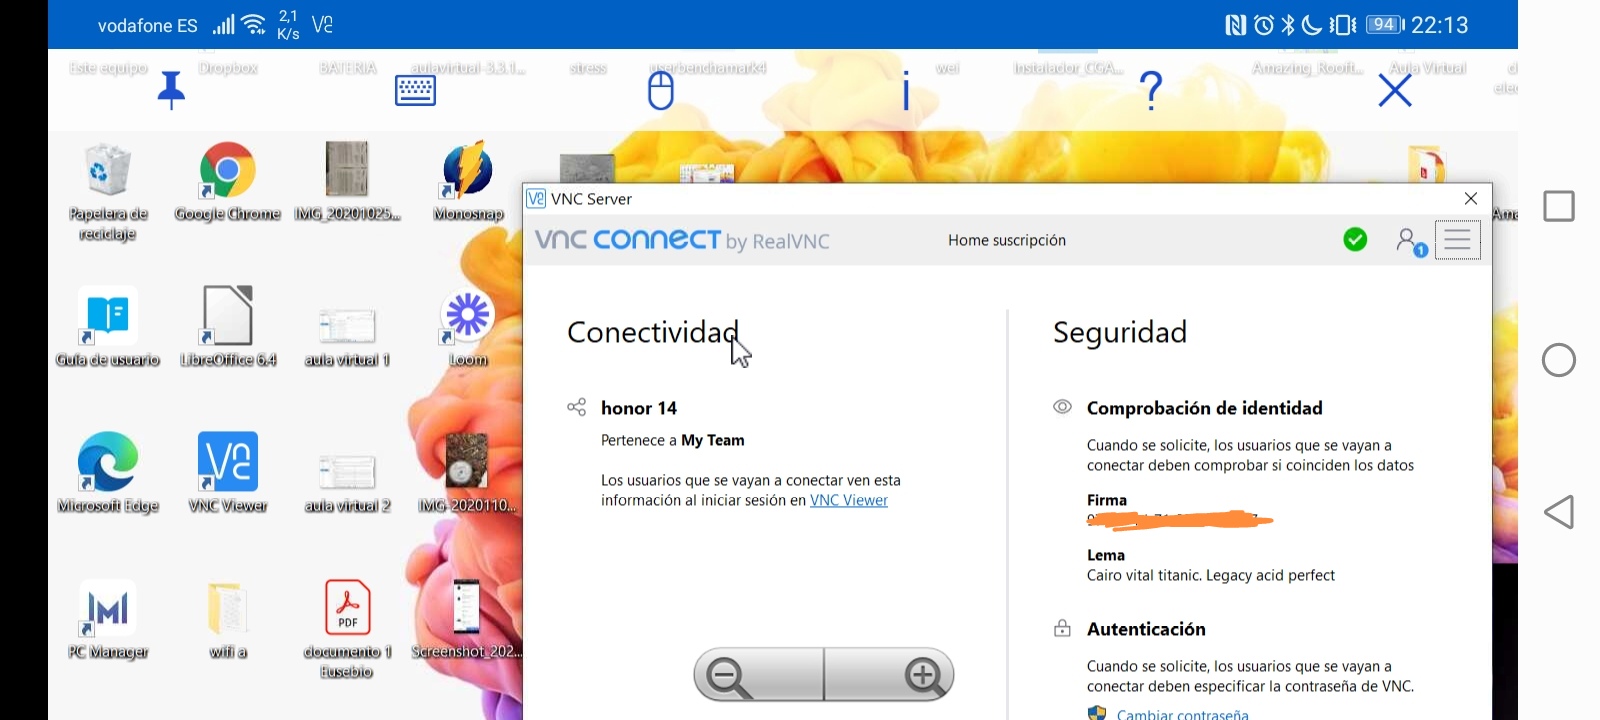This screenshot has height=720, width=1600.
Task: Click Cambiar contraseña link
Action: point(1183,713)
